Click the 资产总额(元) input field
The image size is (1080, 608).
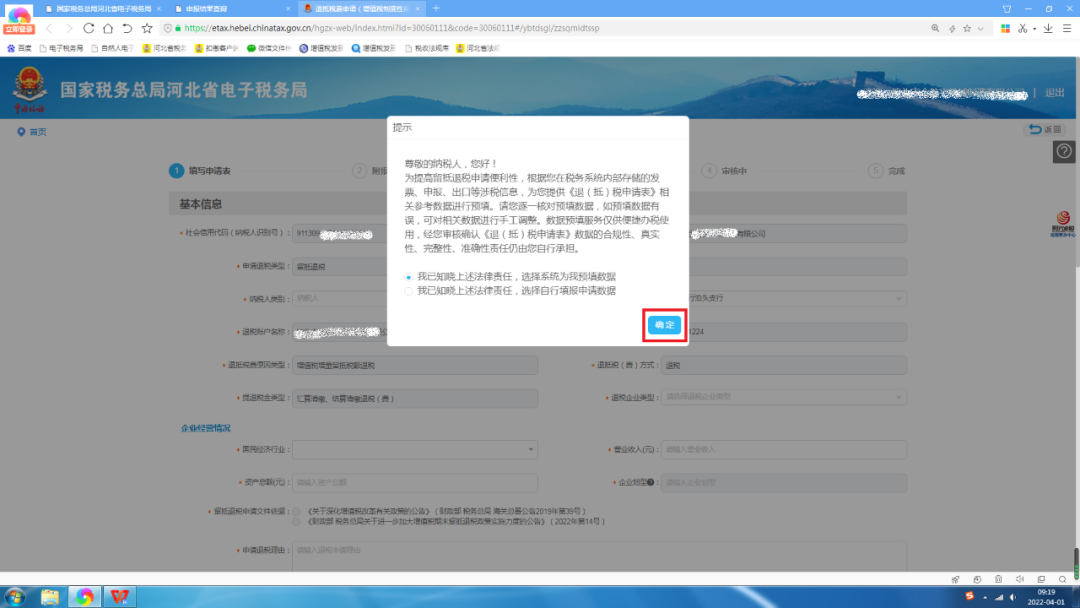tap(415, 483)
